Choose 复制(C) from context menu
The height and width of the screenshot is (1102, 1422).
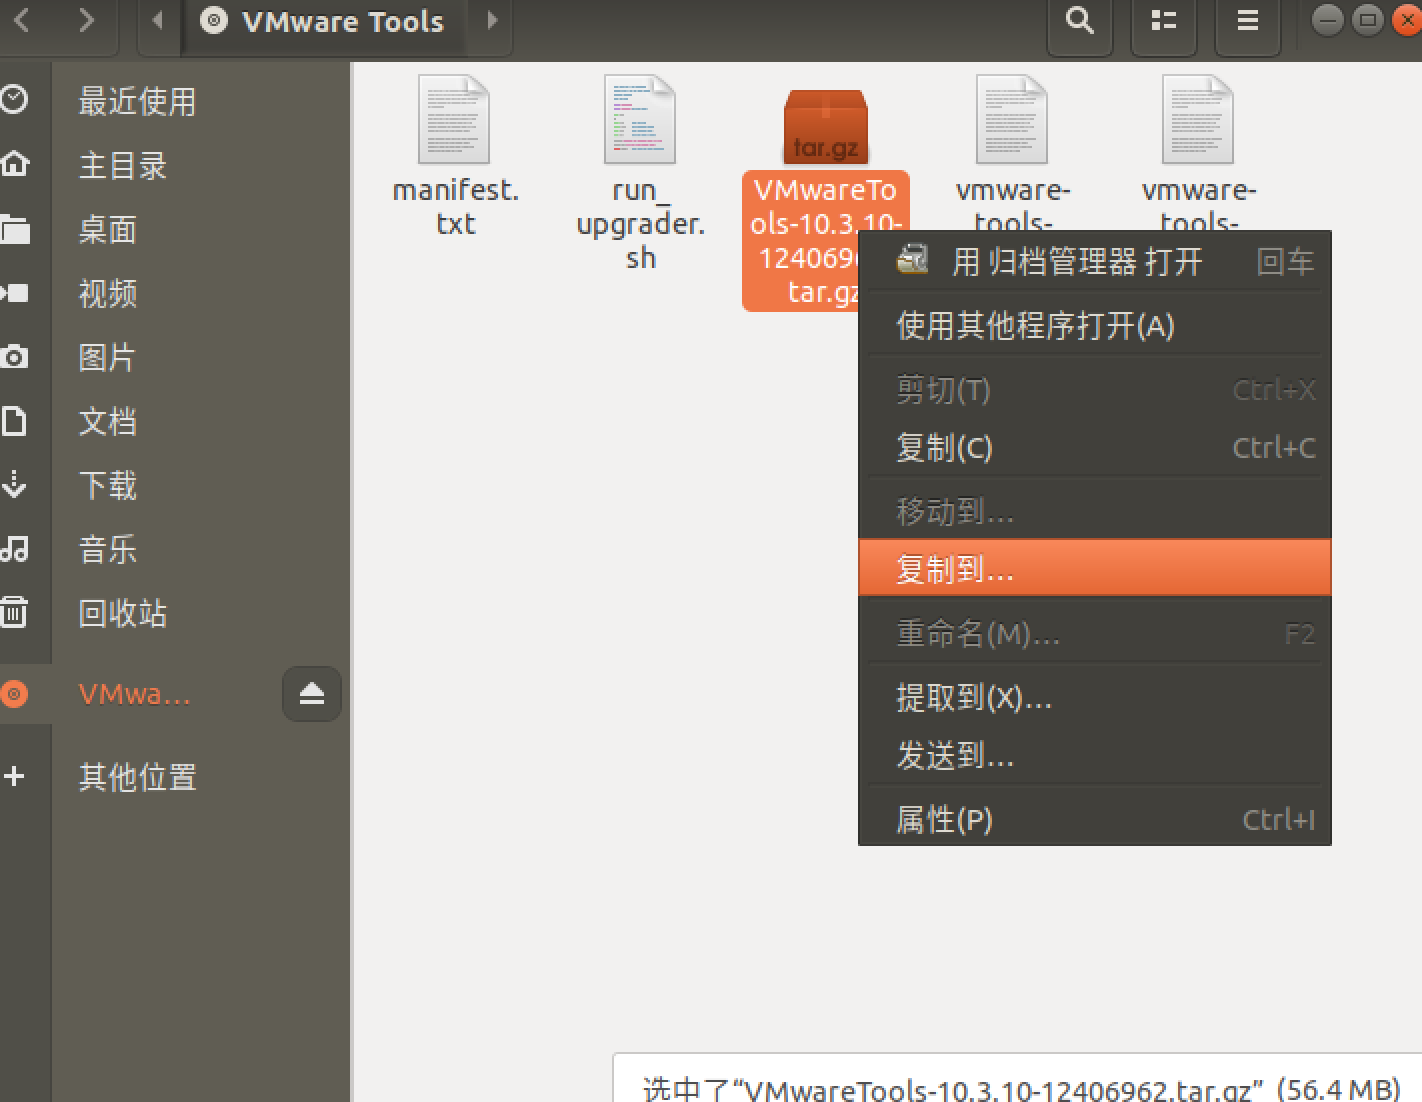point(1095,447)
